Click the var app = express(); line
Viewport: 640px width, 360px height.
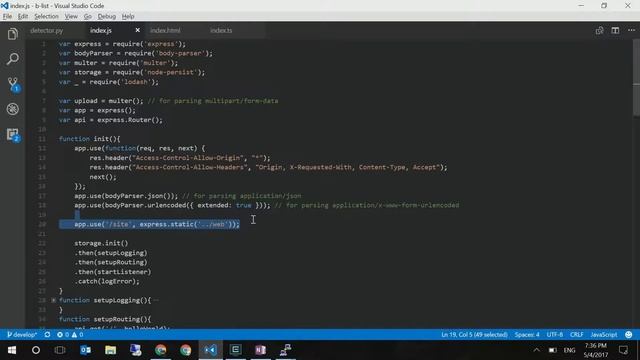[x=97, y=110]
